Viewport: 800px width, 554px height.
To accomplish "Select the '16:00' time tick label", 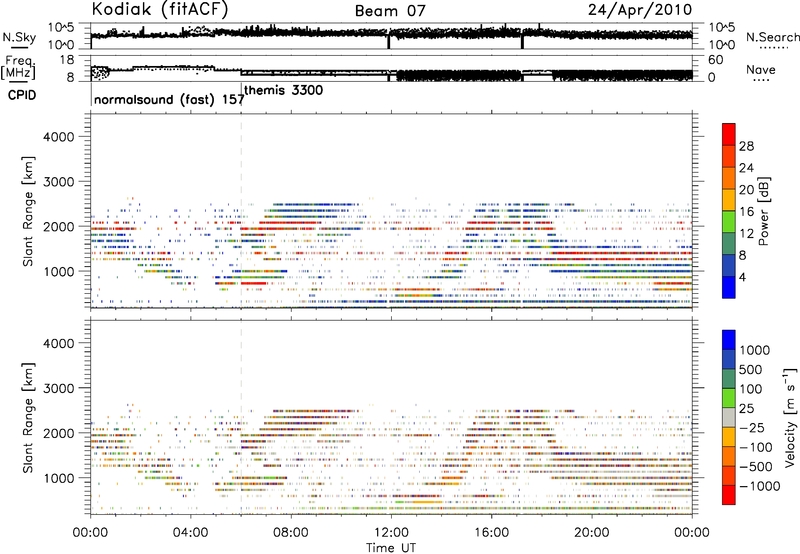I will click(491, 533).
